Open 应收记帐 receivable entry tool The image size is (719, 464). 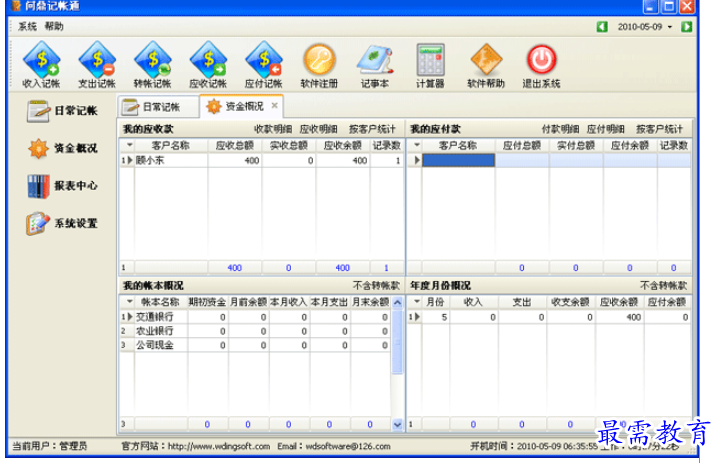(208, 64)
